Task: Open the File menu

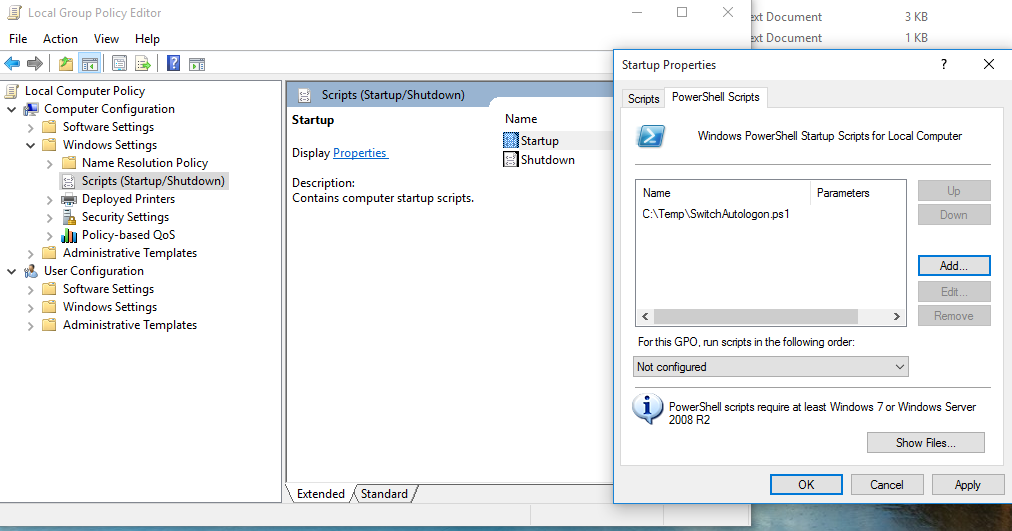Action: point(18,39)
